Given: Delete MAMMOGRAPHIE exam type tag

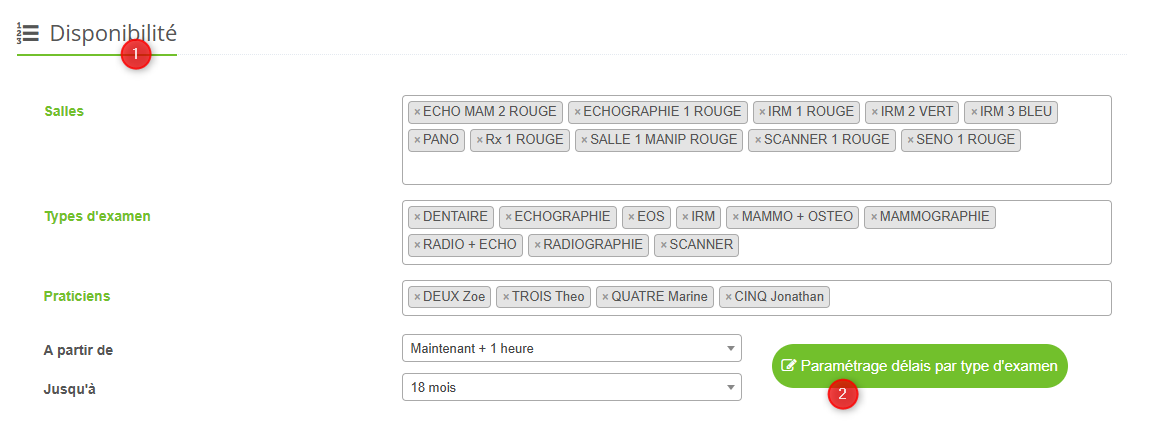Looking at the screenshot, I should pyautogui.click(x=874, y=217).
